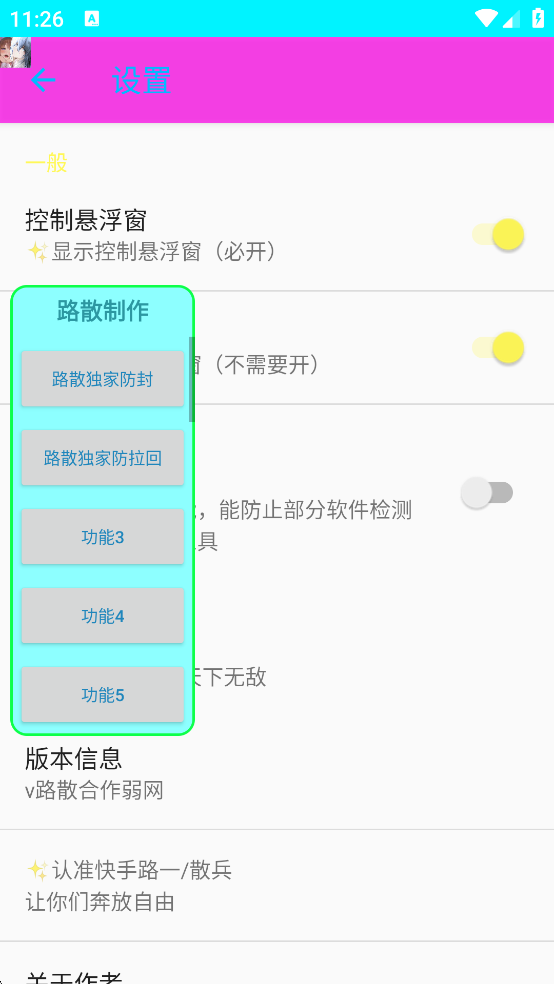Tap the anime avatar thumbnail in corner
Screen dimensions: 554x984
point(15,52)
